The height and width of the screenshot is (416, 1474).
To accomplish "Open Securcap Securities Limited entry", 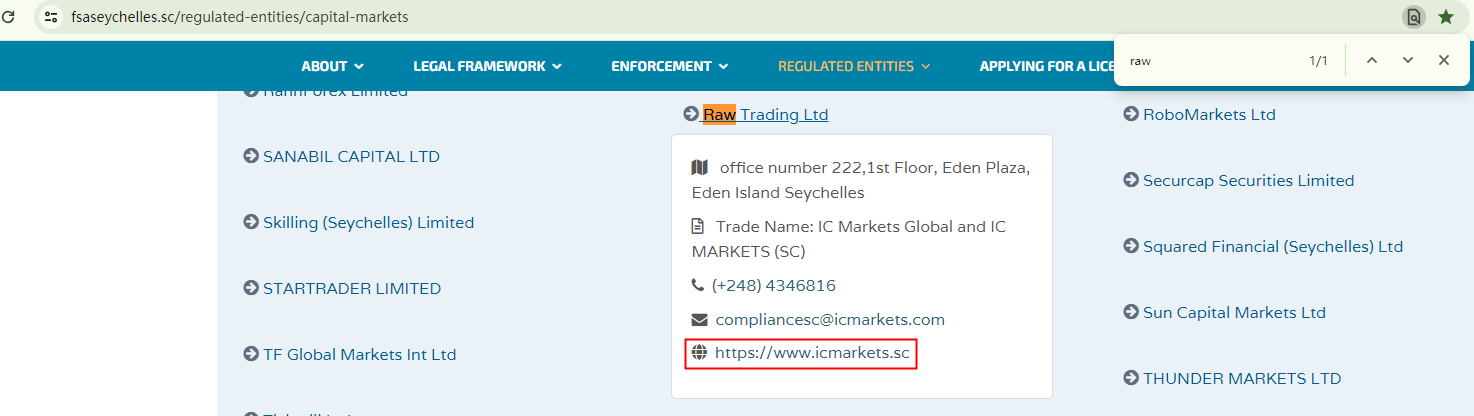I will 1248,181.
